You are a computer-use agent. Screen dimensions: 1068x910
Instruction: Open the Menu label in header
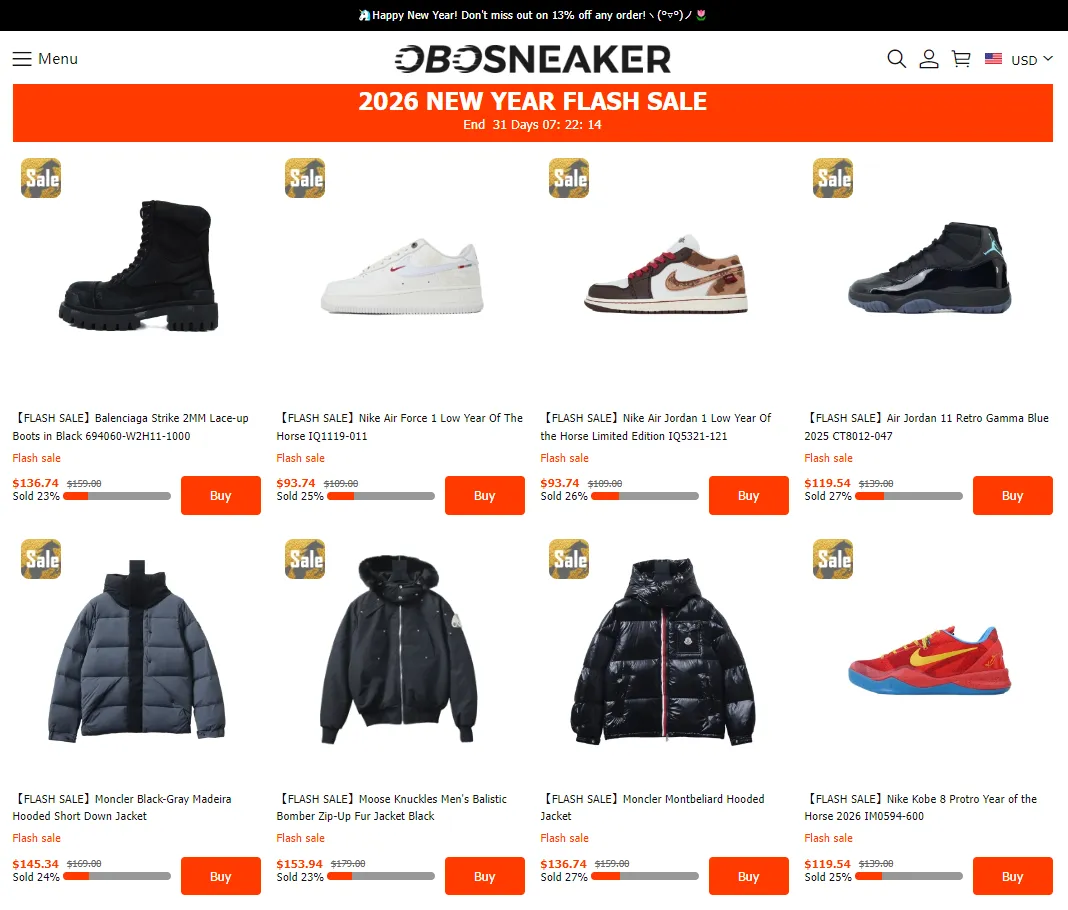(x=58, y=59)
